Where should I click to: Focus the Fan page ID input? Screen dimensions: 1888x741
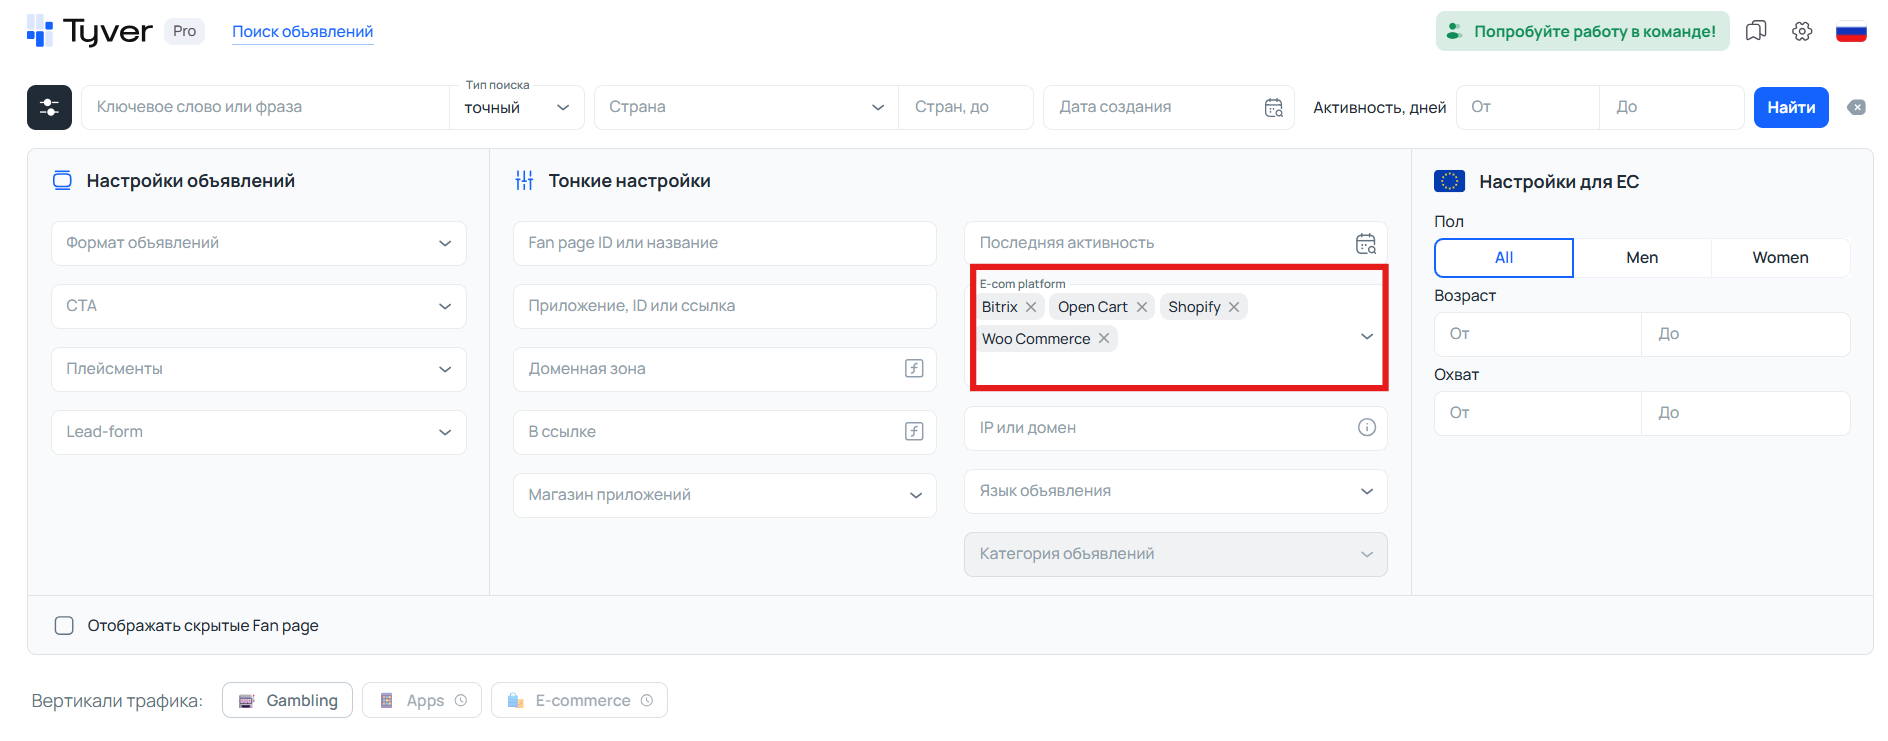tap(725, 243)
